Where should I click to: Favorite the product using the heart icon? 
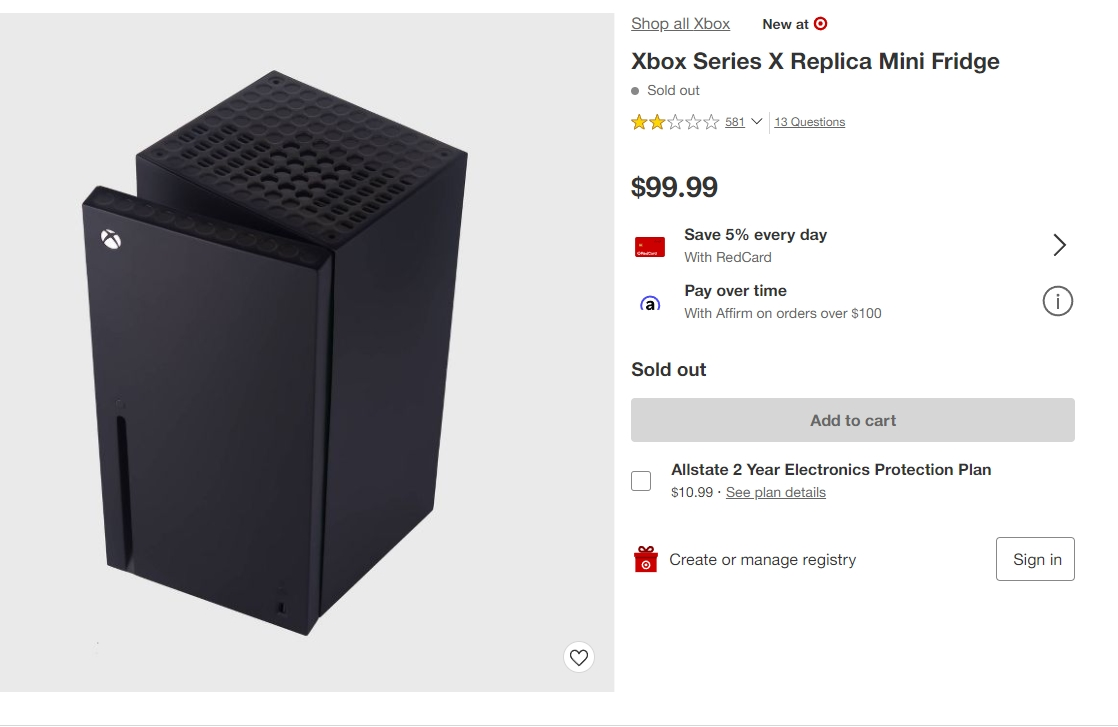[579, 657]
